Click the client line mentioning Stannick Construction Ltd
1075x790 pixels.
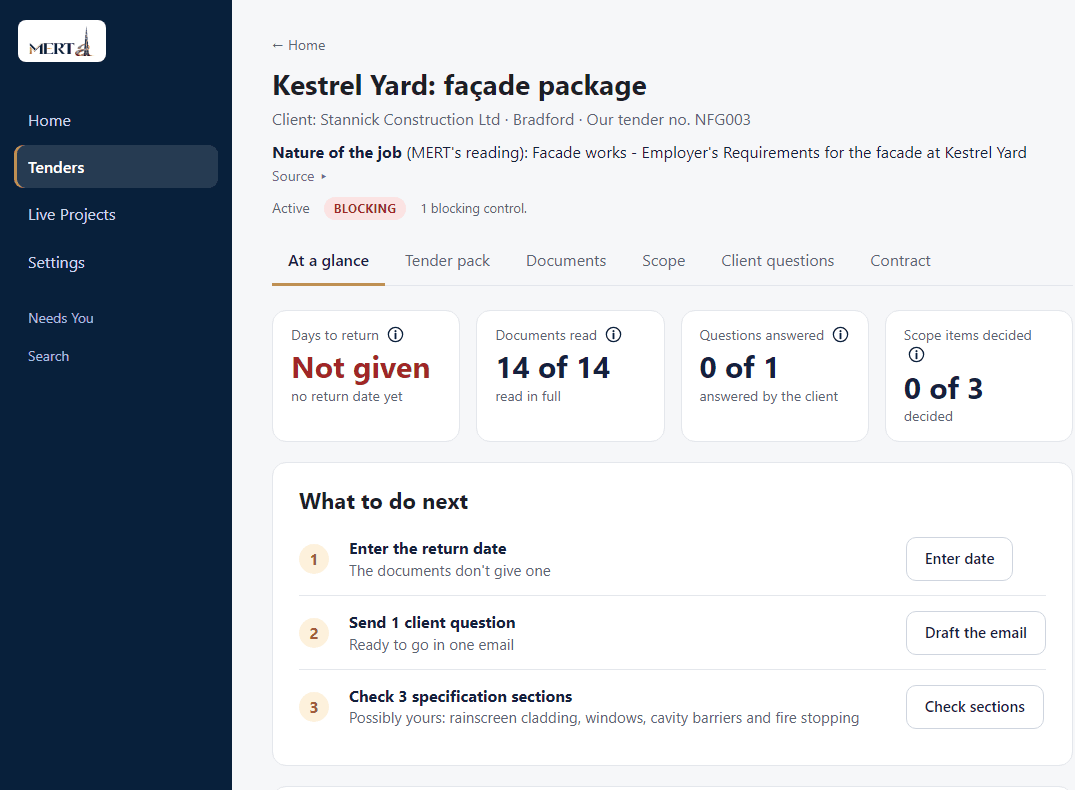click(511, 120)
